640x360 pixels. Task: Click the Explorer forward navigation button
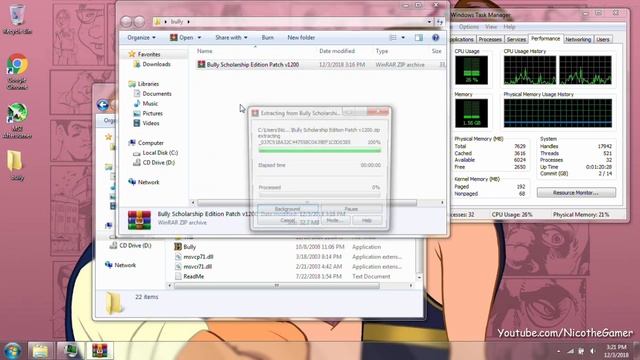click(x=139, y=22)
